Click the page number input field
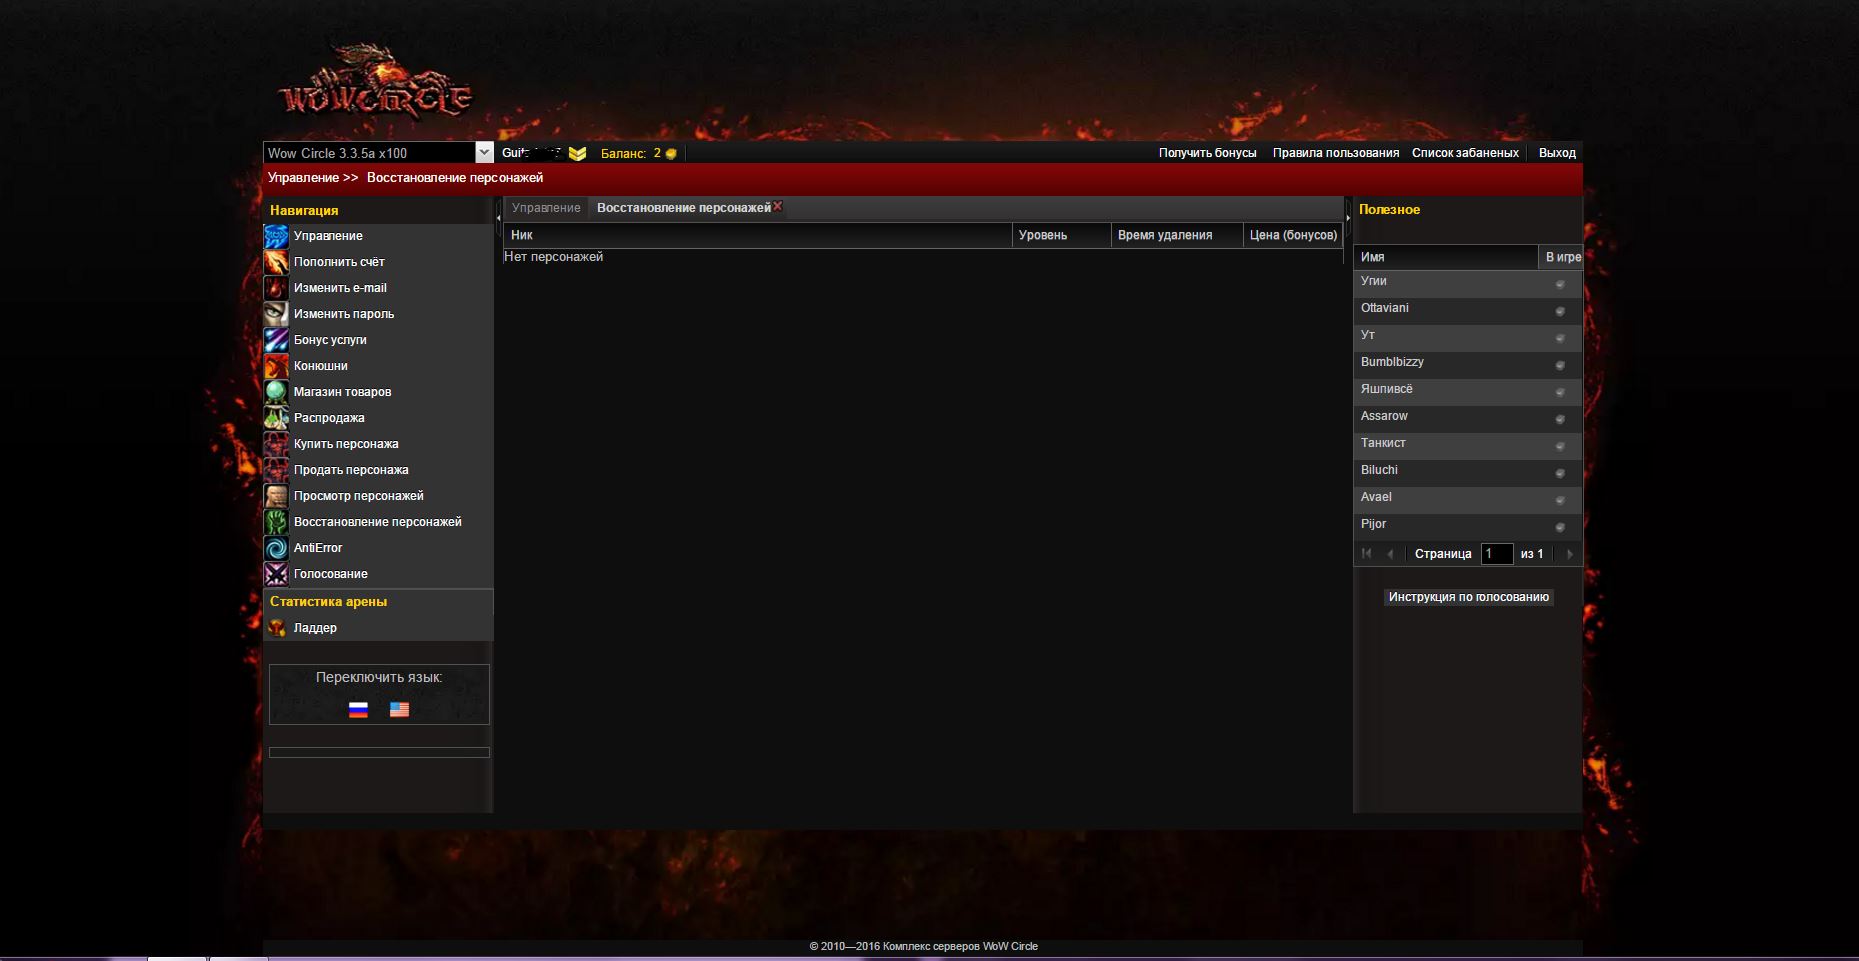 [1496, 554]
